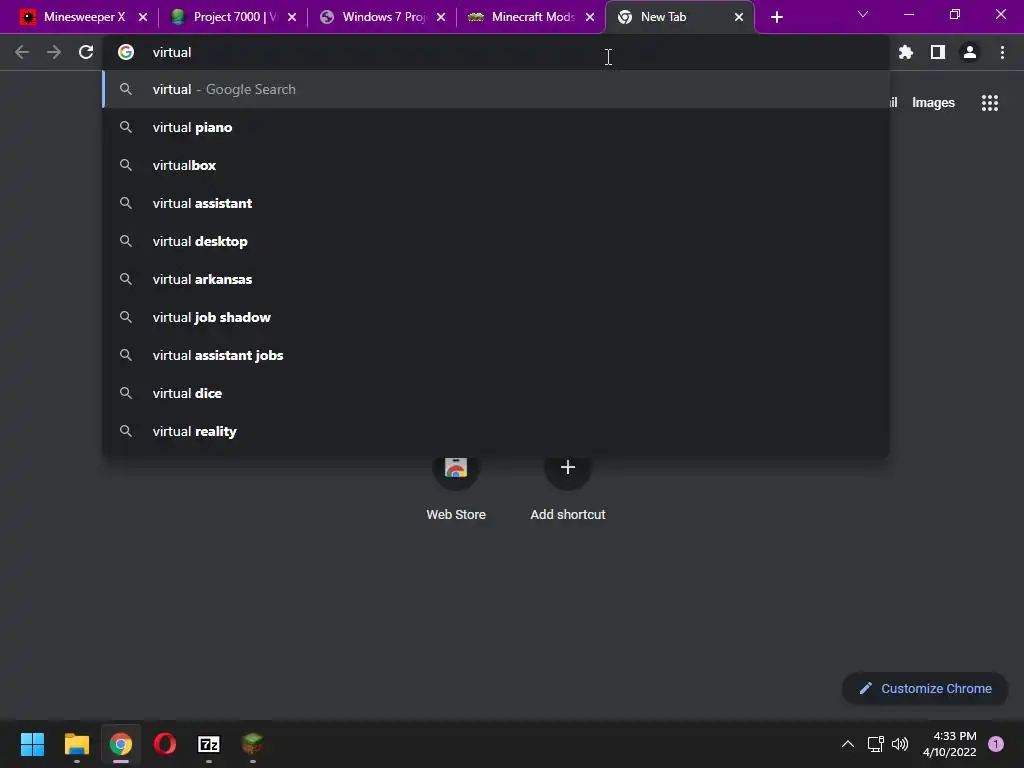
Task: Click the Web Store shortcut icon
Action: point(456,468)
